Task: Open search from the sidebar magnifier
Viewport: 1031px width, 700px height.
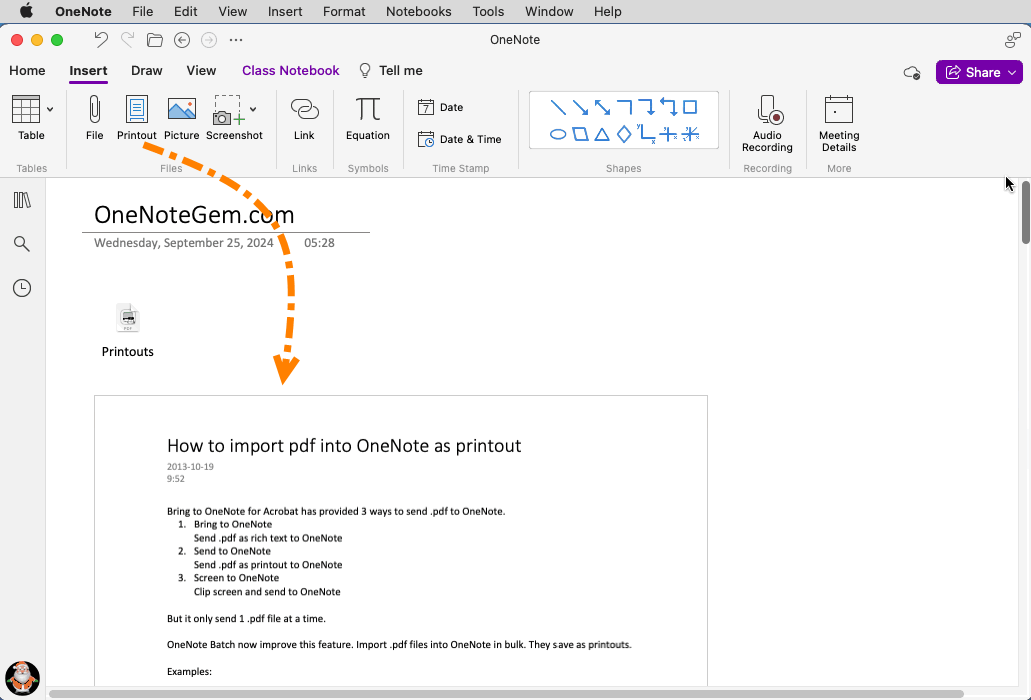Action: 22,244
